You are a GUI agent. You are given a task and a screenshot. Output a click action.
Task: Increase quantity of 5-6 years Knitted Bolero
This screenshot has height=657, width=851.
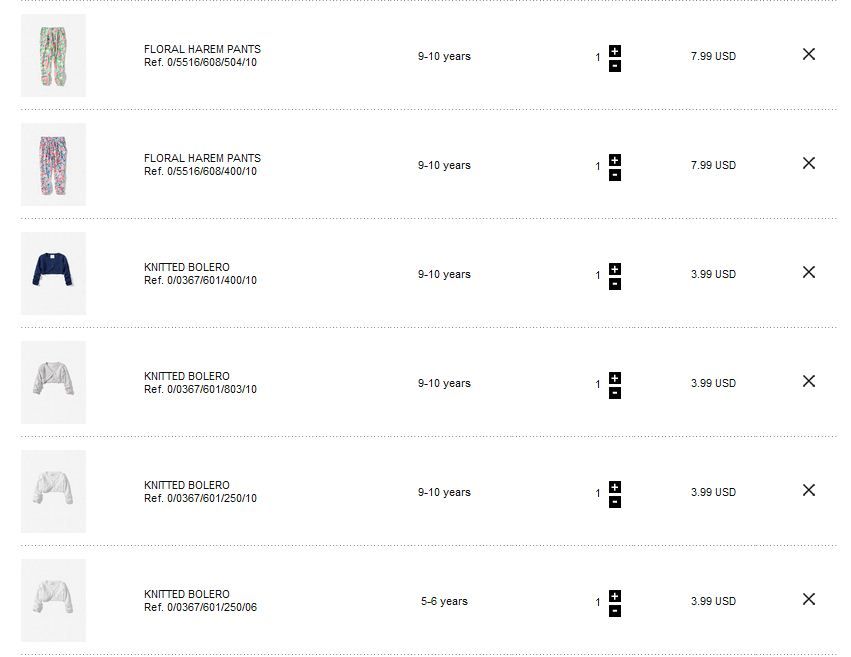615,595
